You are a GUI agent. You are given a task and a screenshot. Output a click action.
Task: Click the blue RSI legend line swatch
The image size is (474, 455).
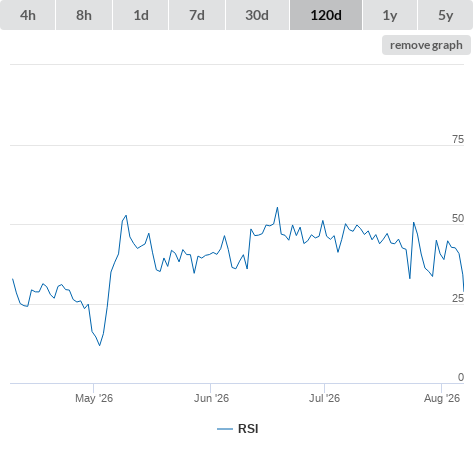pyautogui.click(x=225, y=429)
